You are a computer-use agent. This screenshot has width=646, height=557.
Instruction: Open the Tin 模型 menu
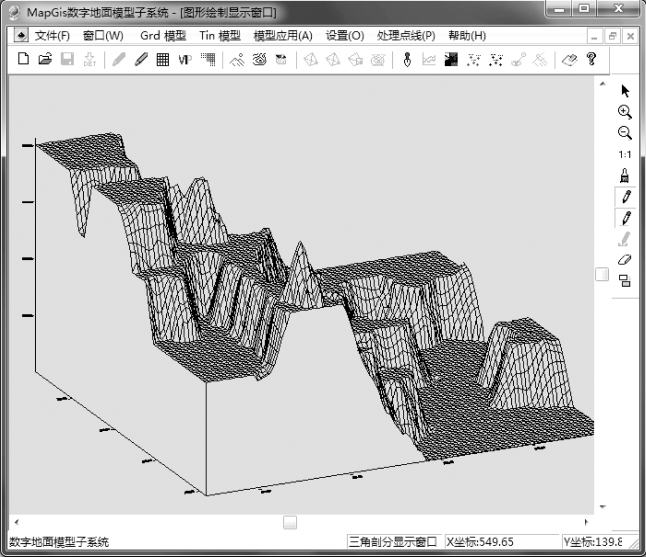pos(220,35)
